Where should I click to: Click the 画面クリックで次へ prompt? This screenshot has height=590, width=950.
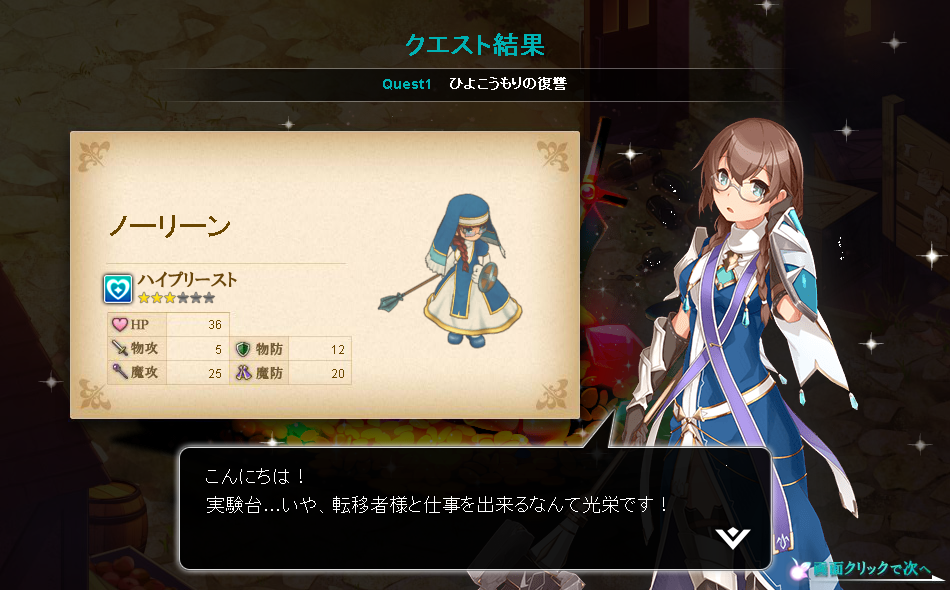point(872,569)
